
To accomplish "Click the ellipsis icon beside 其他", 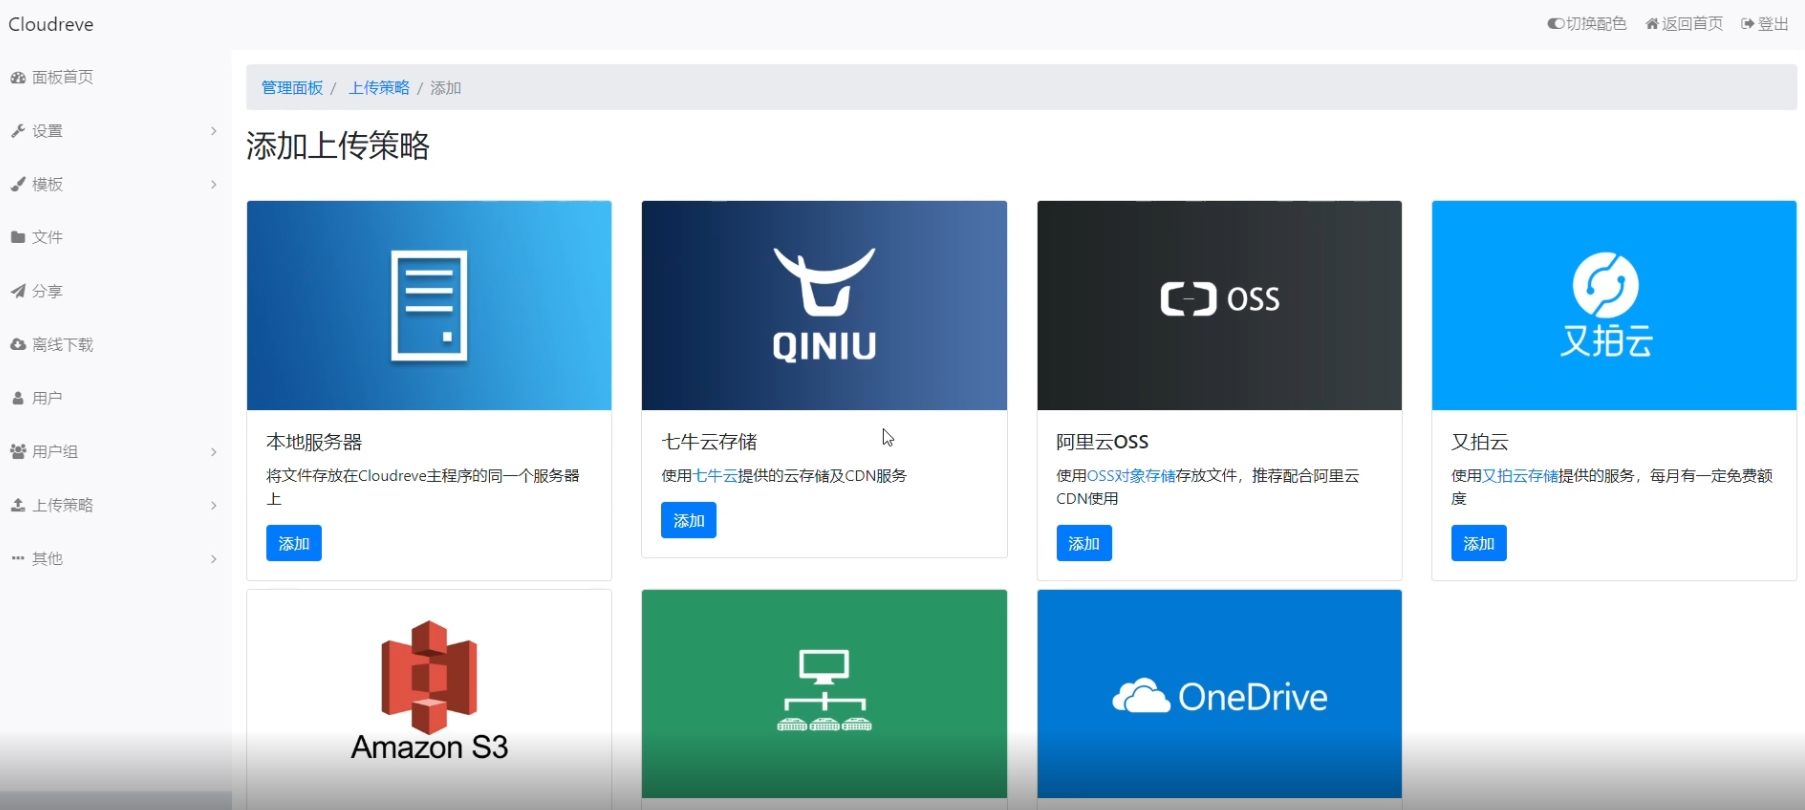I will coord(18,558).
